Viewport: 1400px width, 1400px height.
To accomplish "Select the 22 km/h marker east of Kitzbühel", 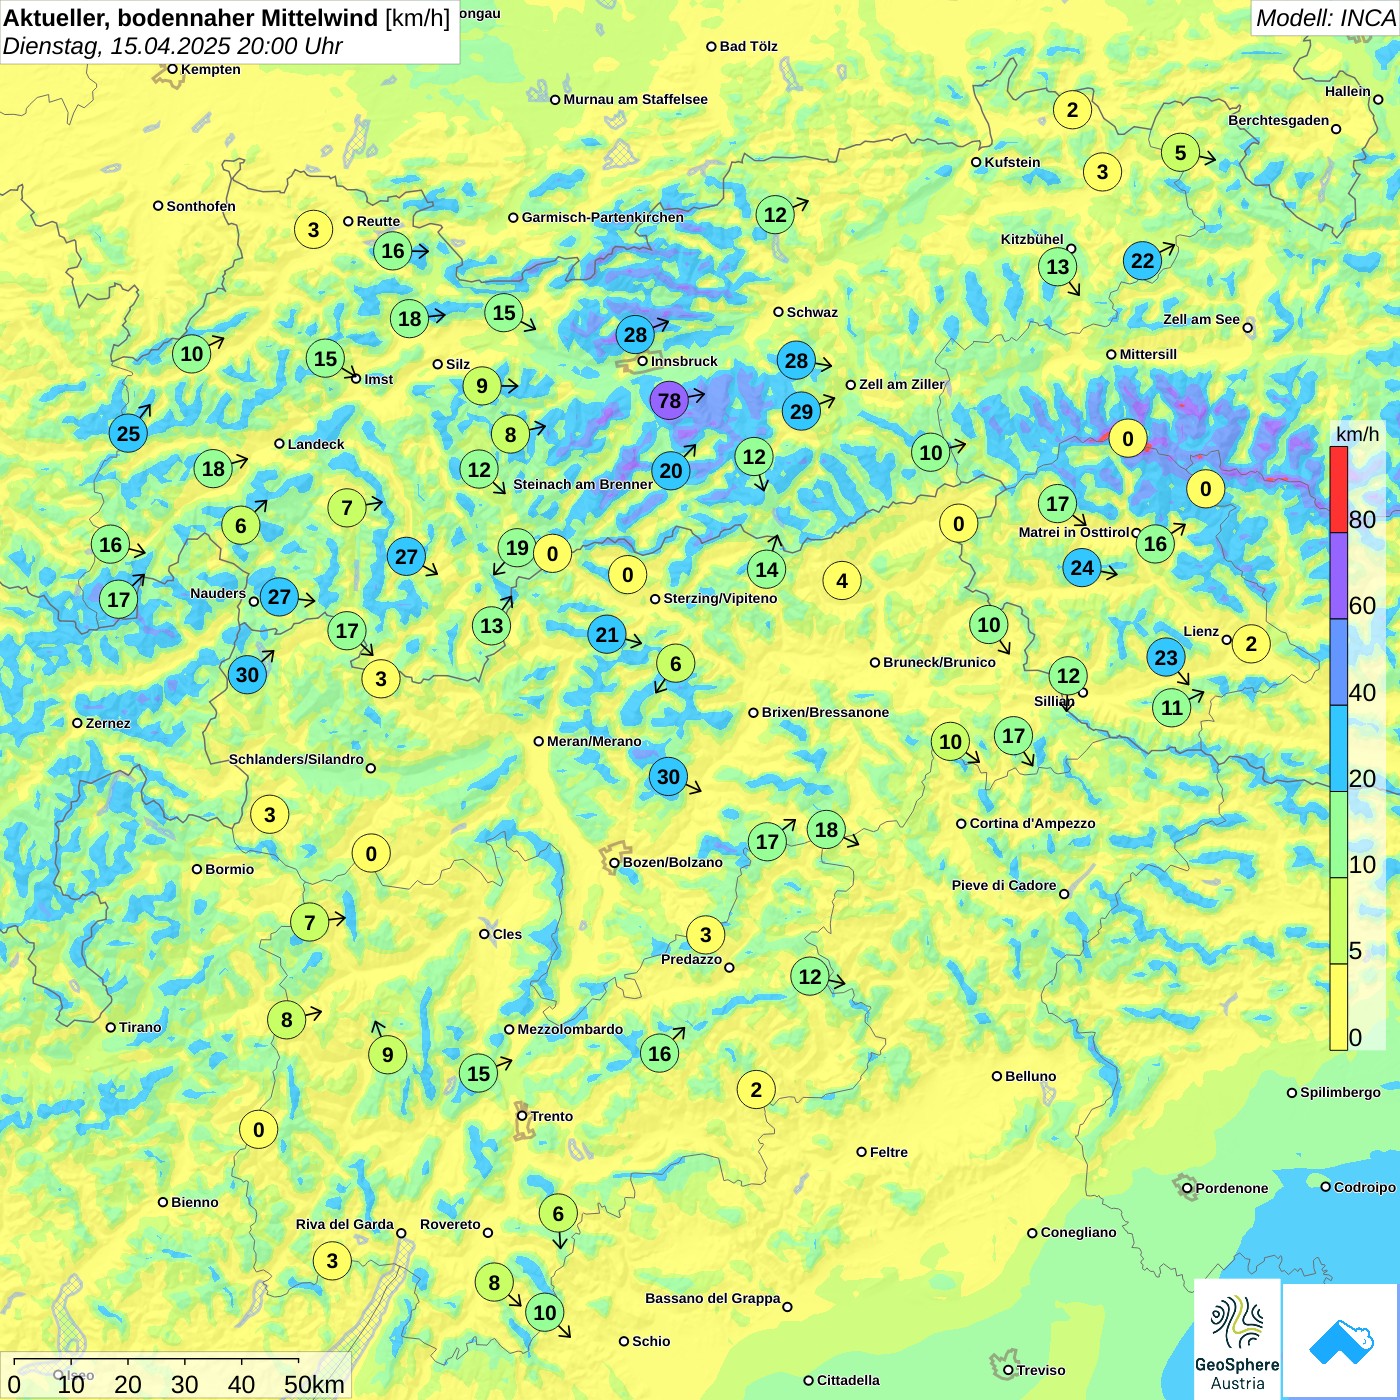I will (x=1142, y=261).
